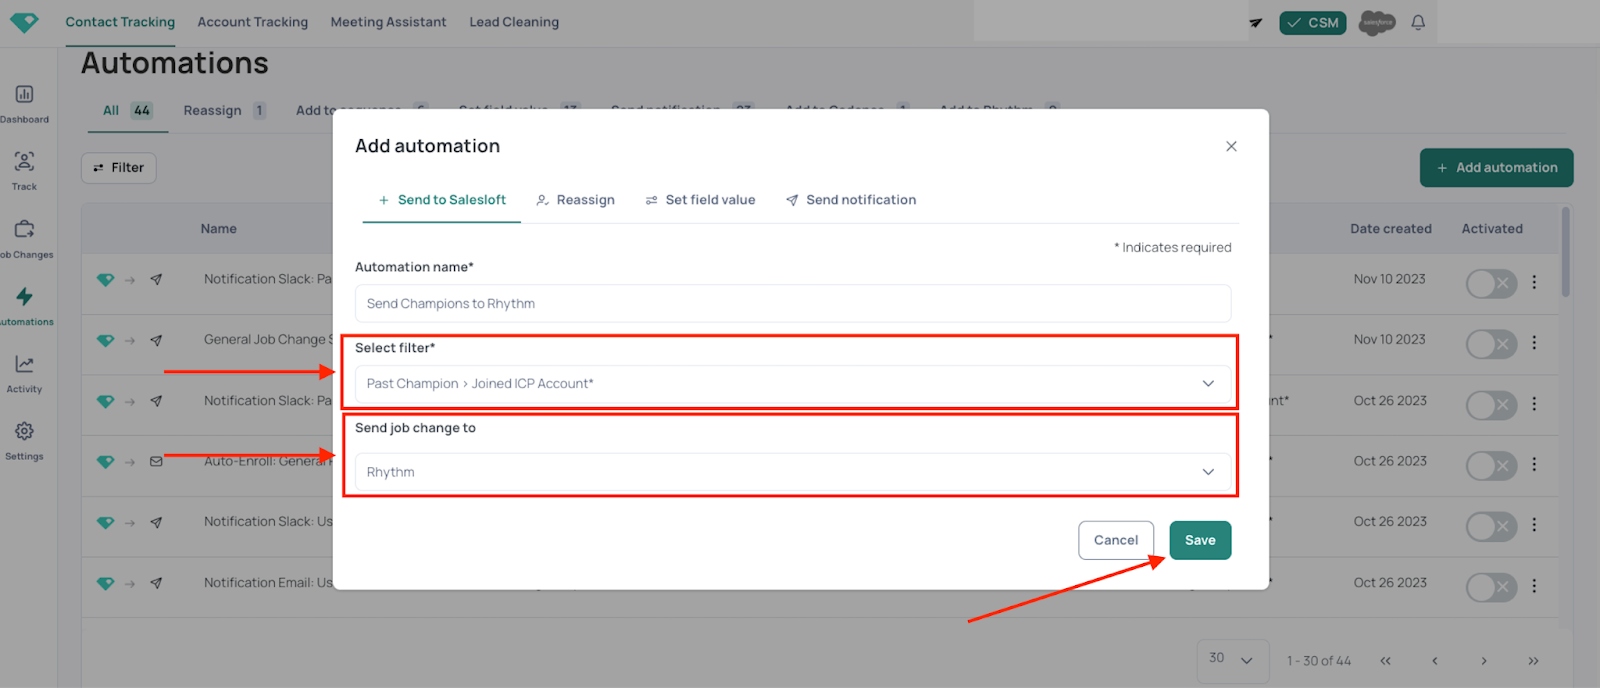Save the new automation
This screenshot has width=1600, height=688.
pos(1200,540)
